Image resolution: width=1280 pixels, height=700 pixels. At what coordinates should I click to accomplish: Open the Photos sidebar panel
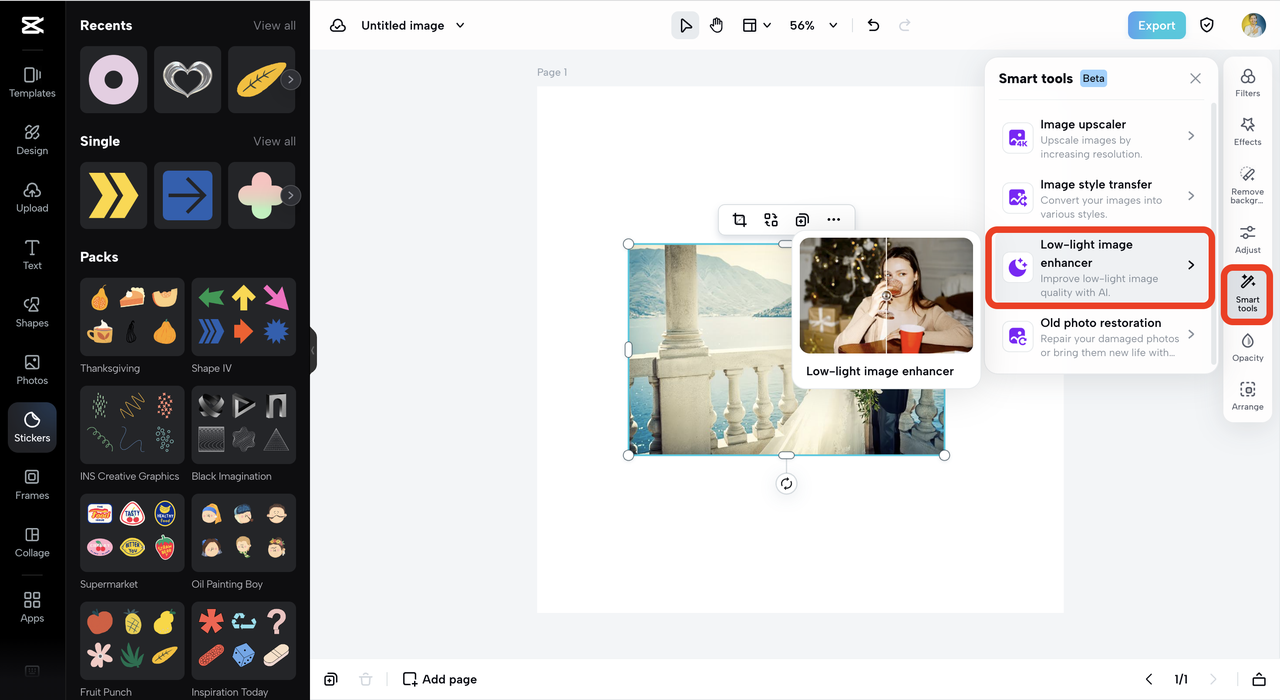[x=32, y=369]
